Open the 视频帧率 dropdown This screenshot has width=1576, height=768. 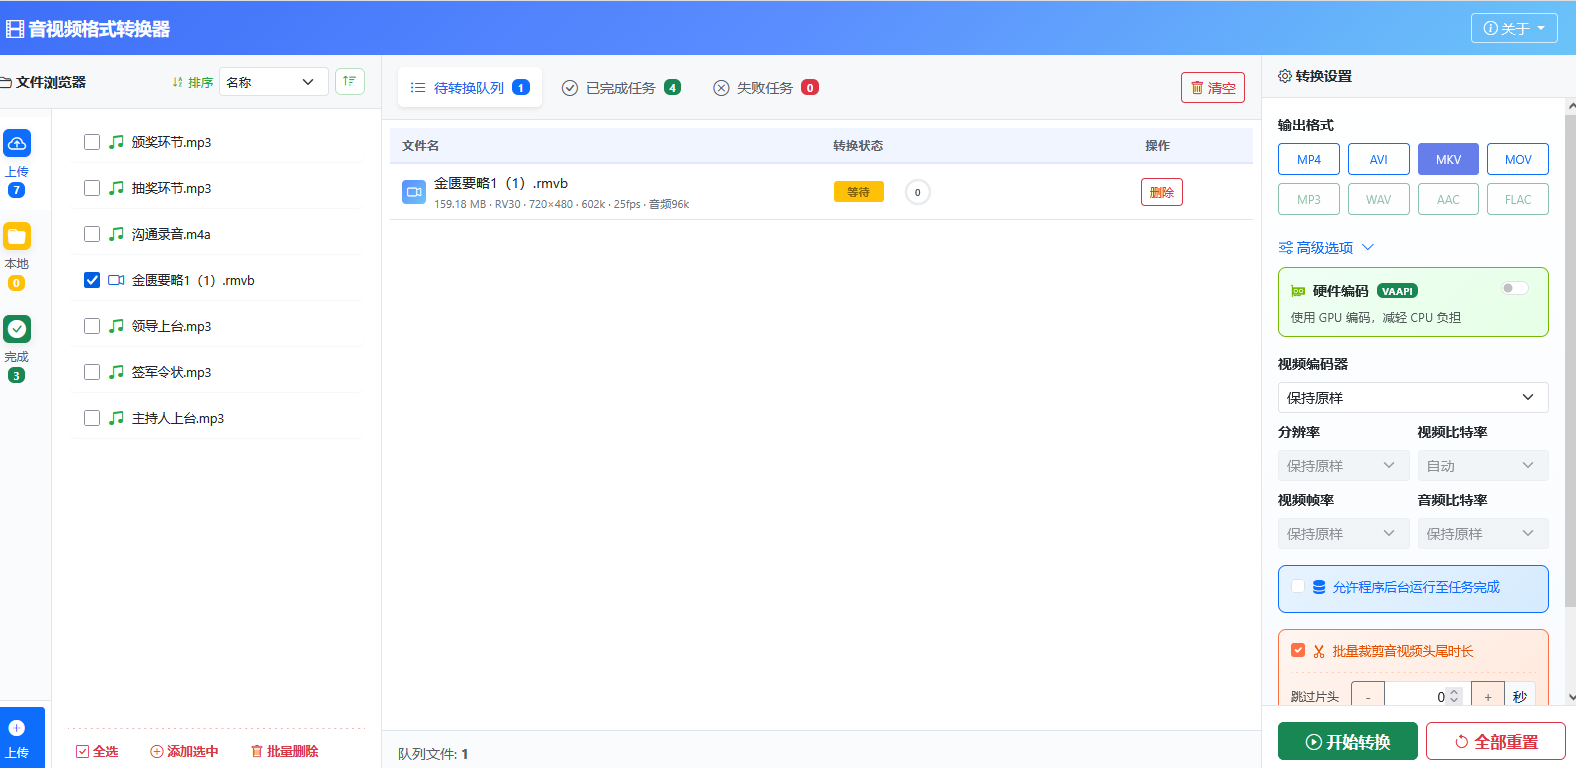[1343, 533]
